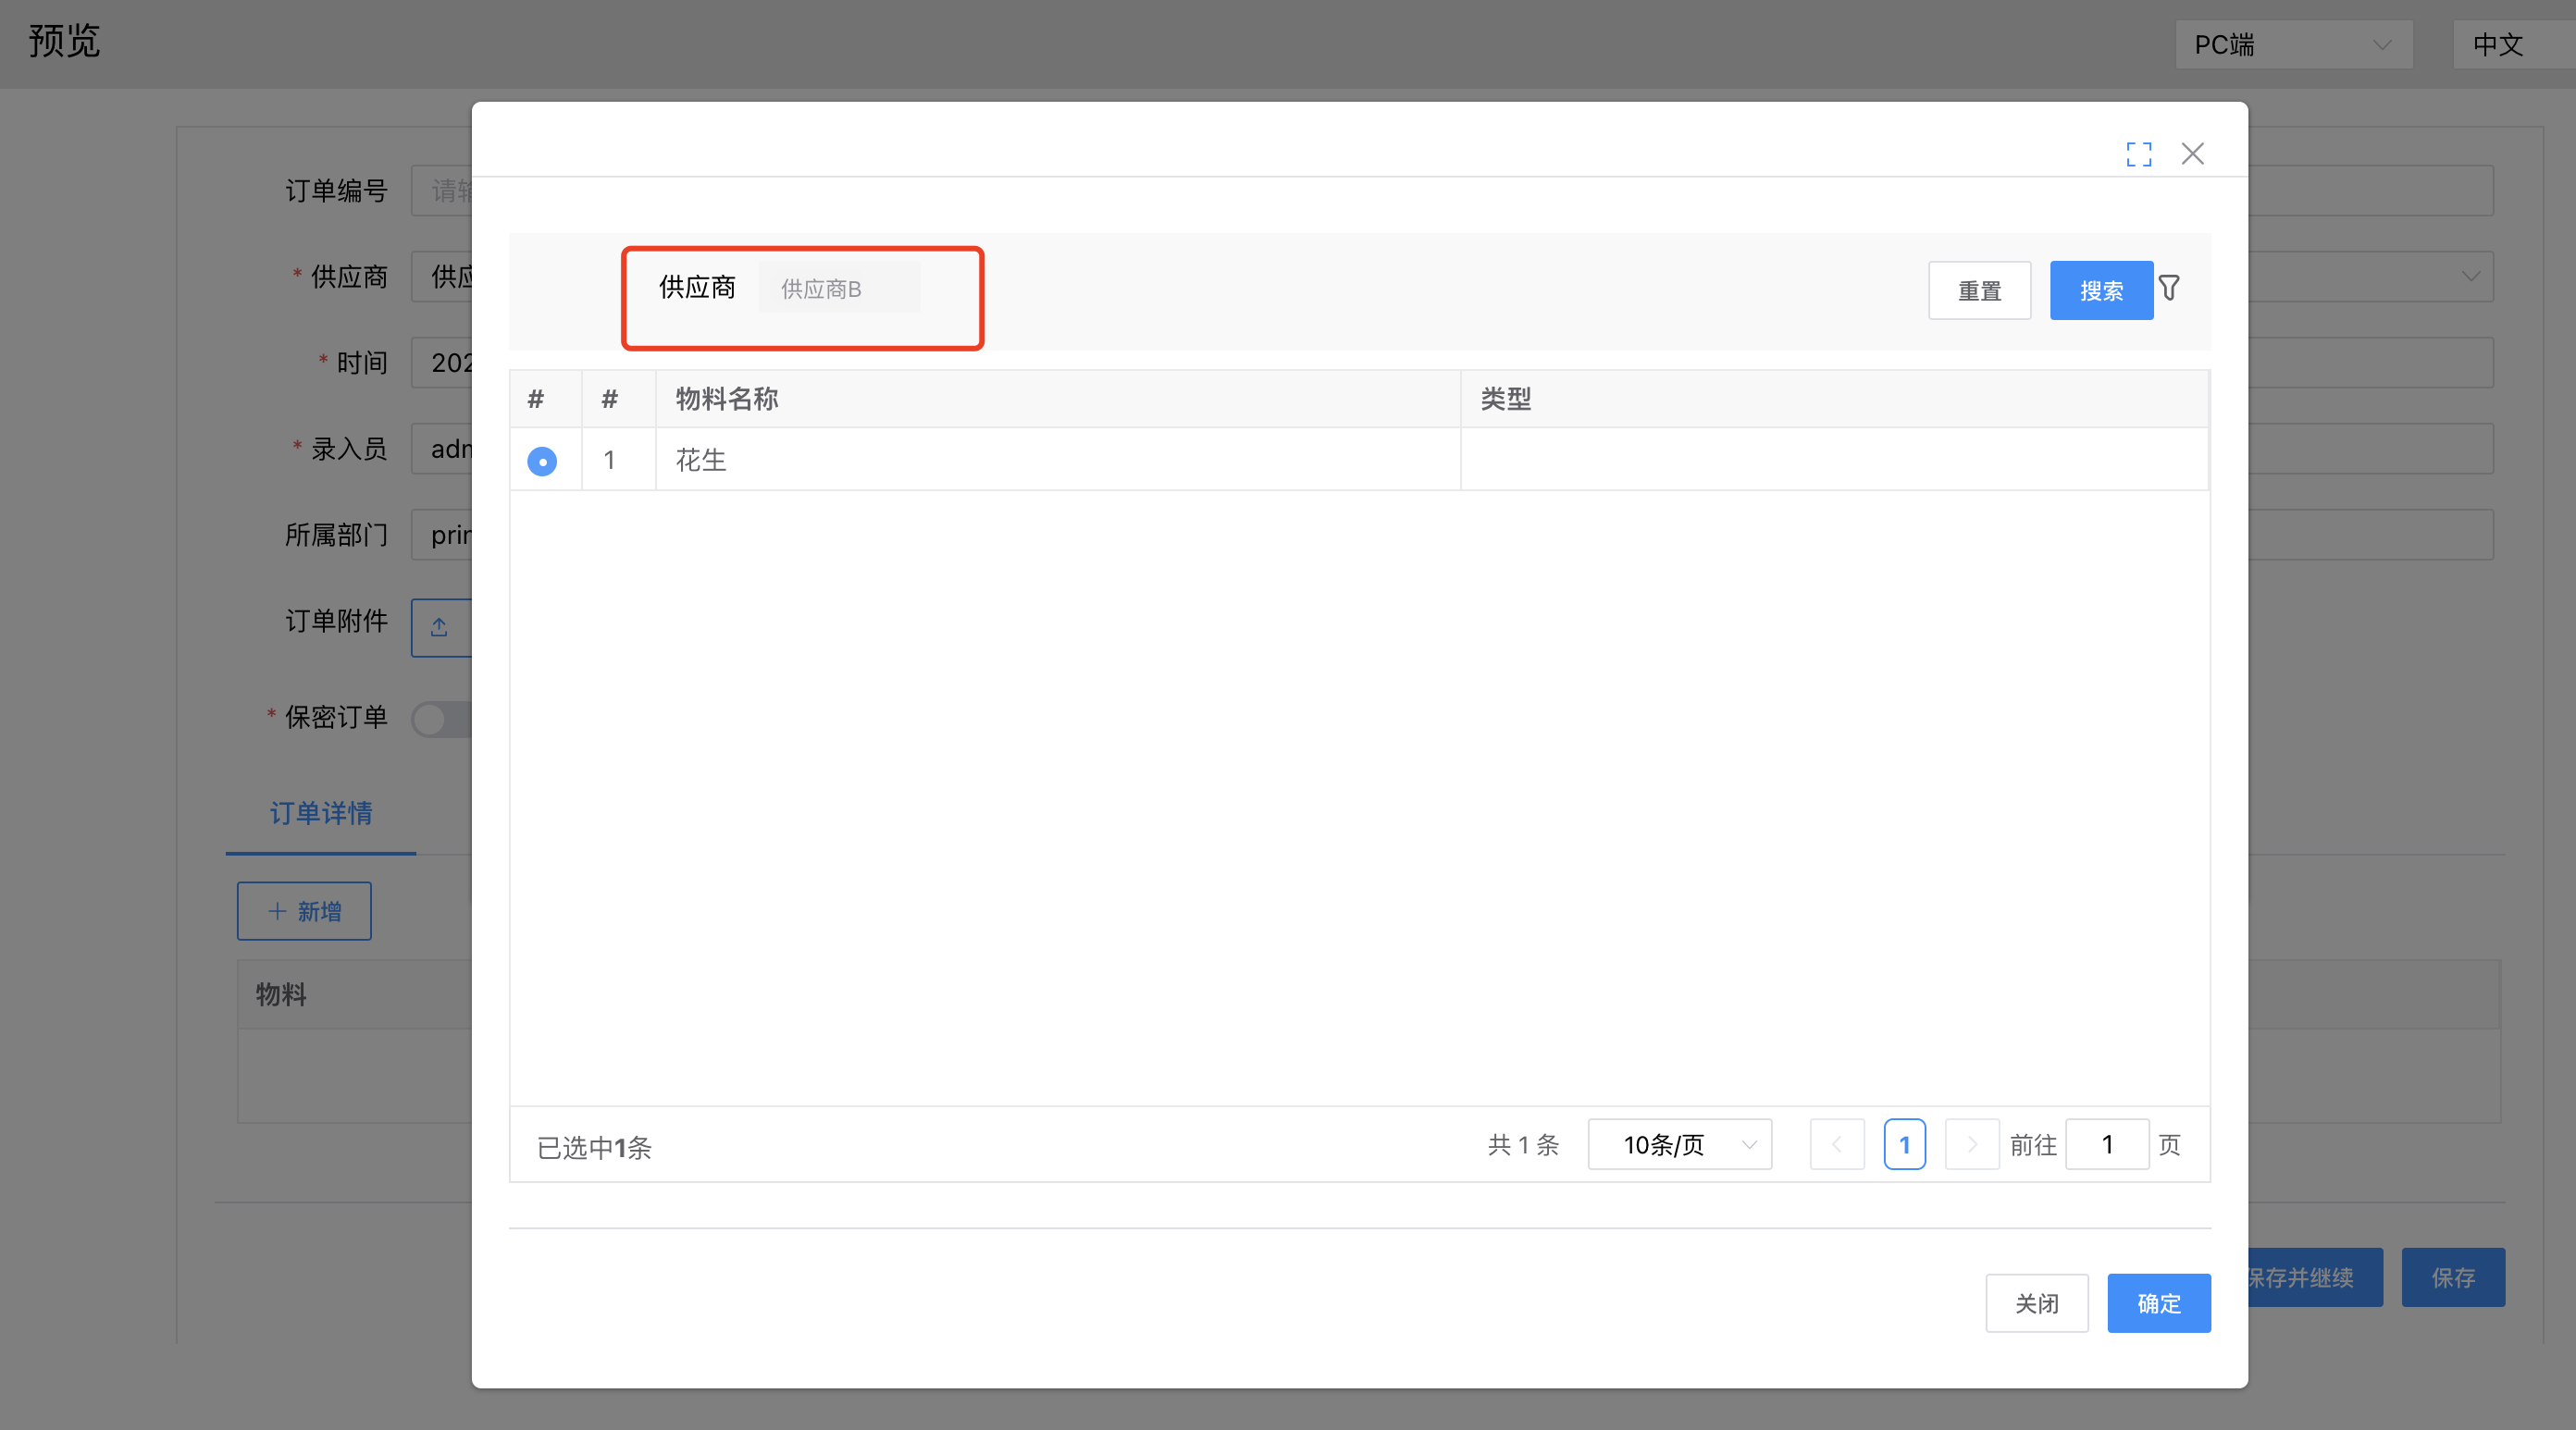The height and width of the screenshot is (1430, 2576).
Task: Click the 重置 reset button
Action: click(x=1979, y=291)
